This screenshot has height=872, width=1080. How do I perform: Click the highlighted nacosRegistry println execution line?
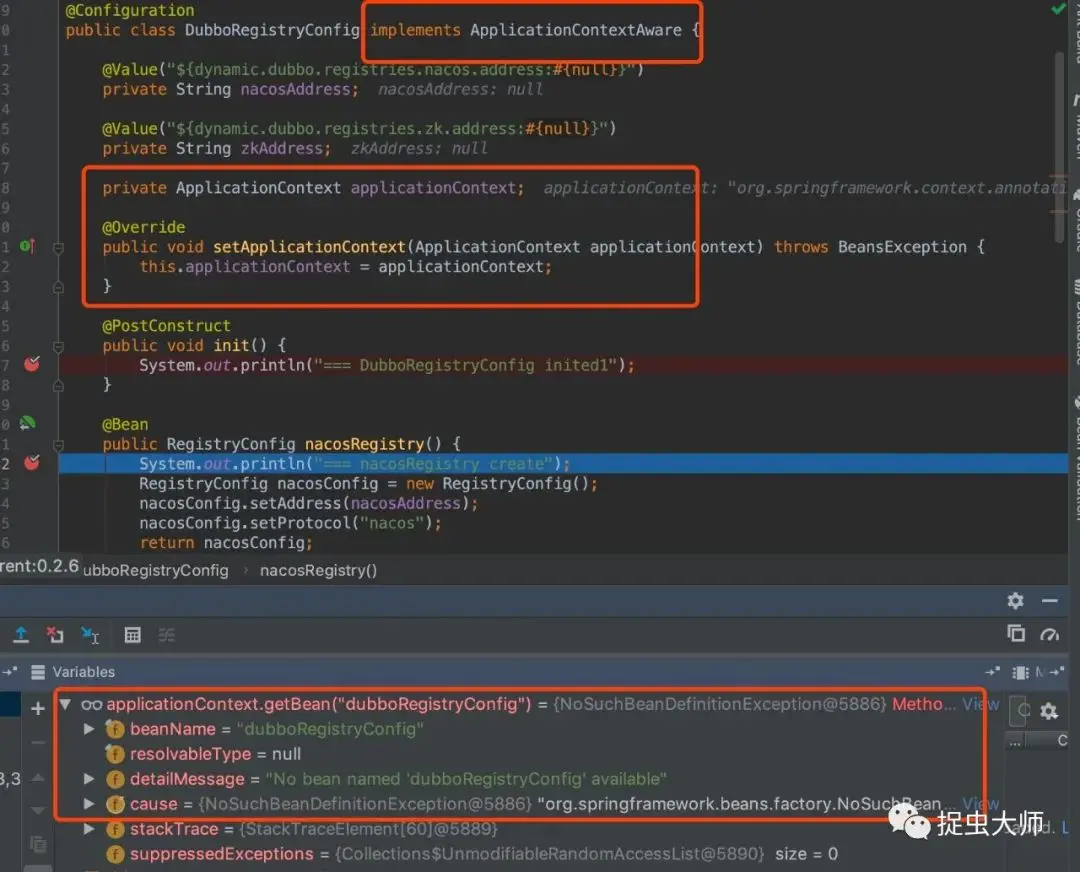563,464
